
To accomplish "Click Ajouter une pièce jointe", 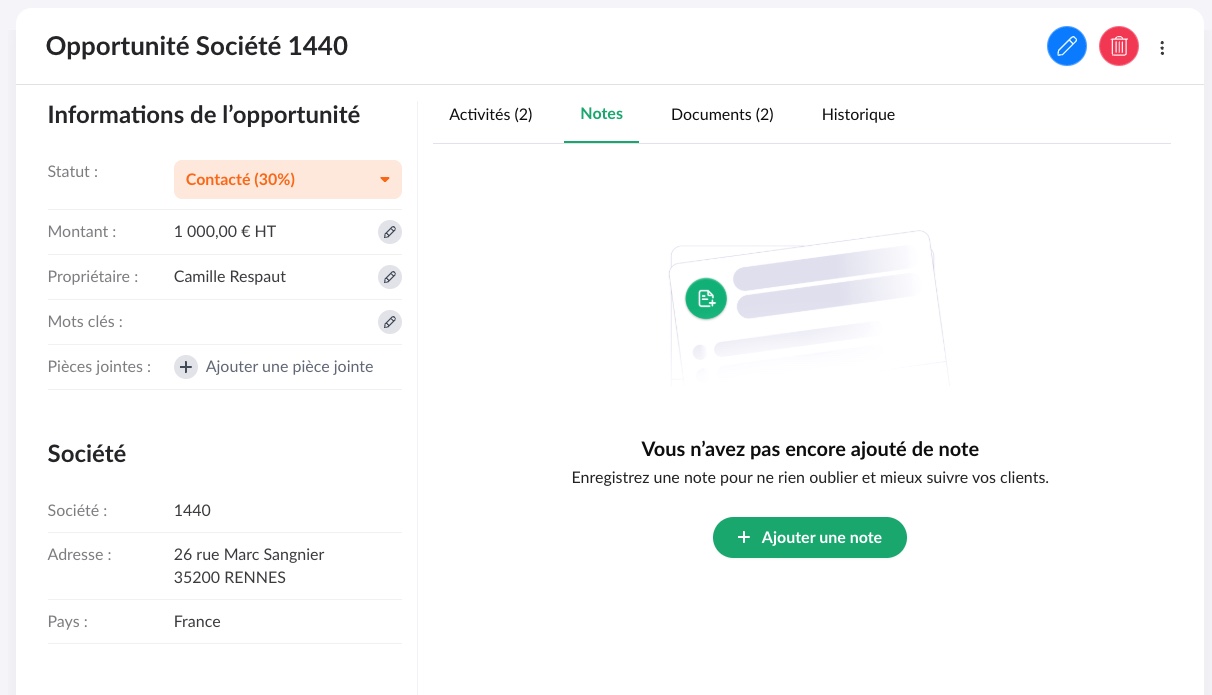I will (289, 367).
